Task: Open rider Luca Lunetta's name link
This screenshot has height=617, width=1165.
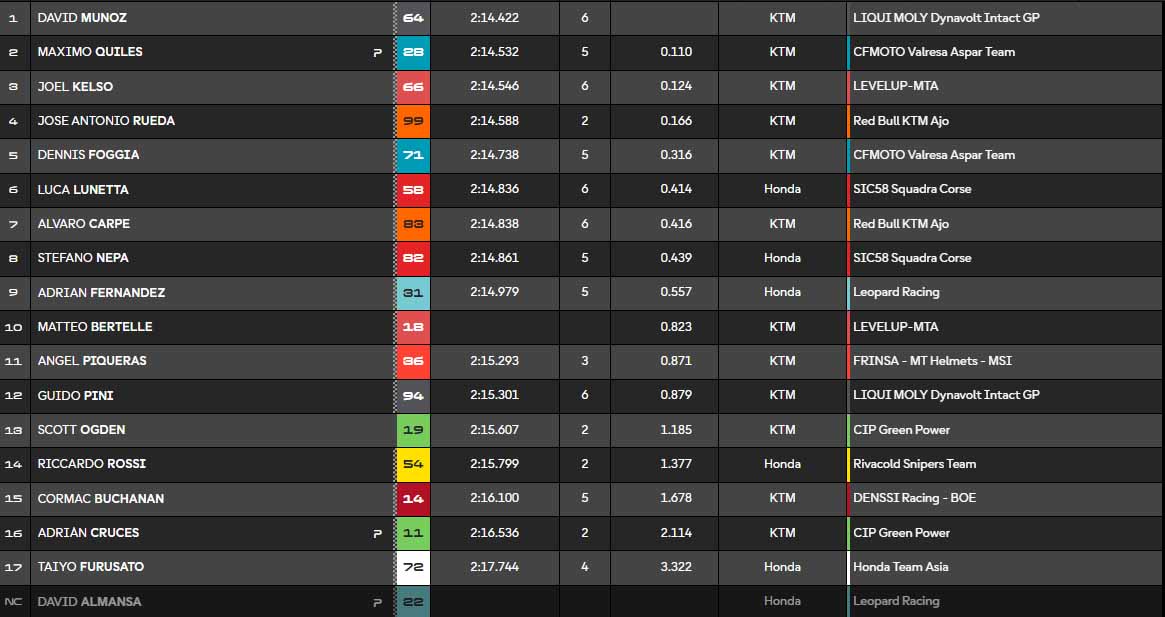Action: [x=83, y=190]
